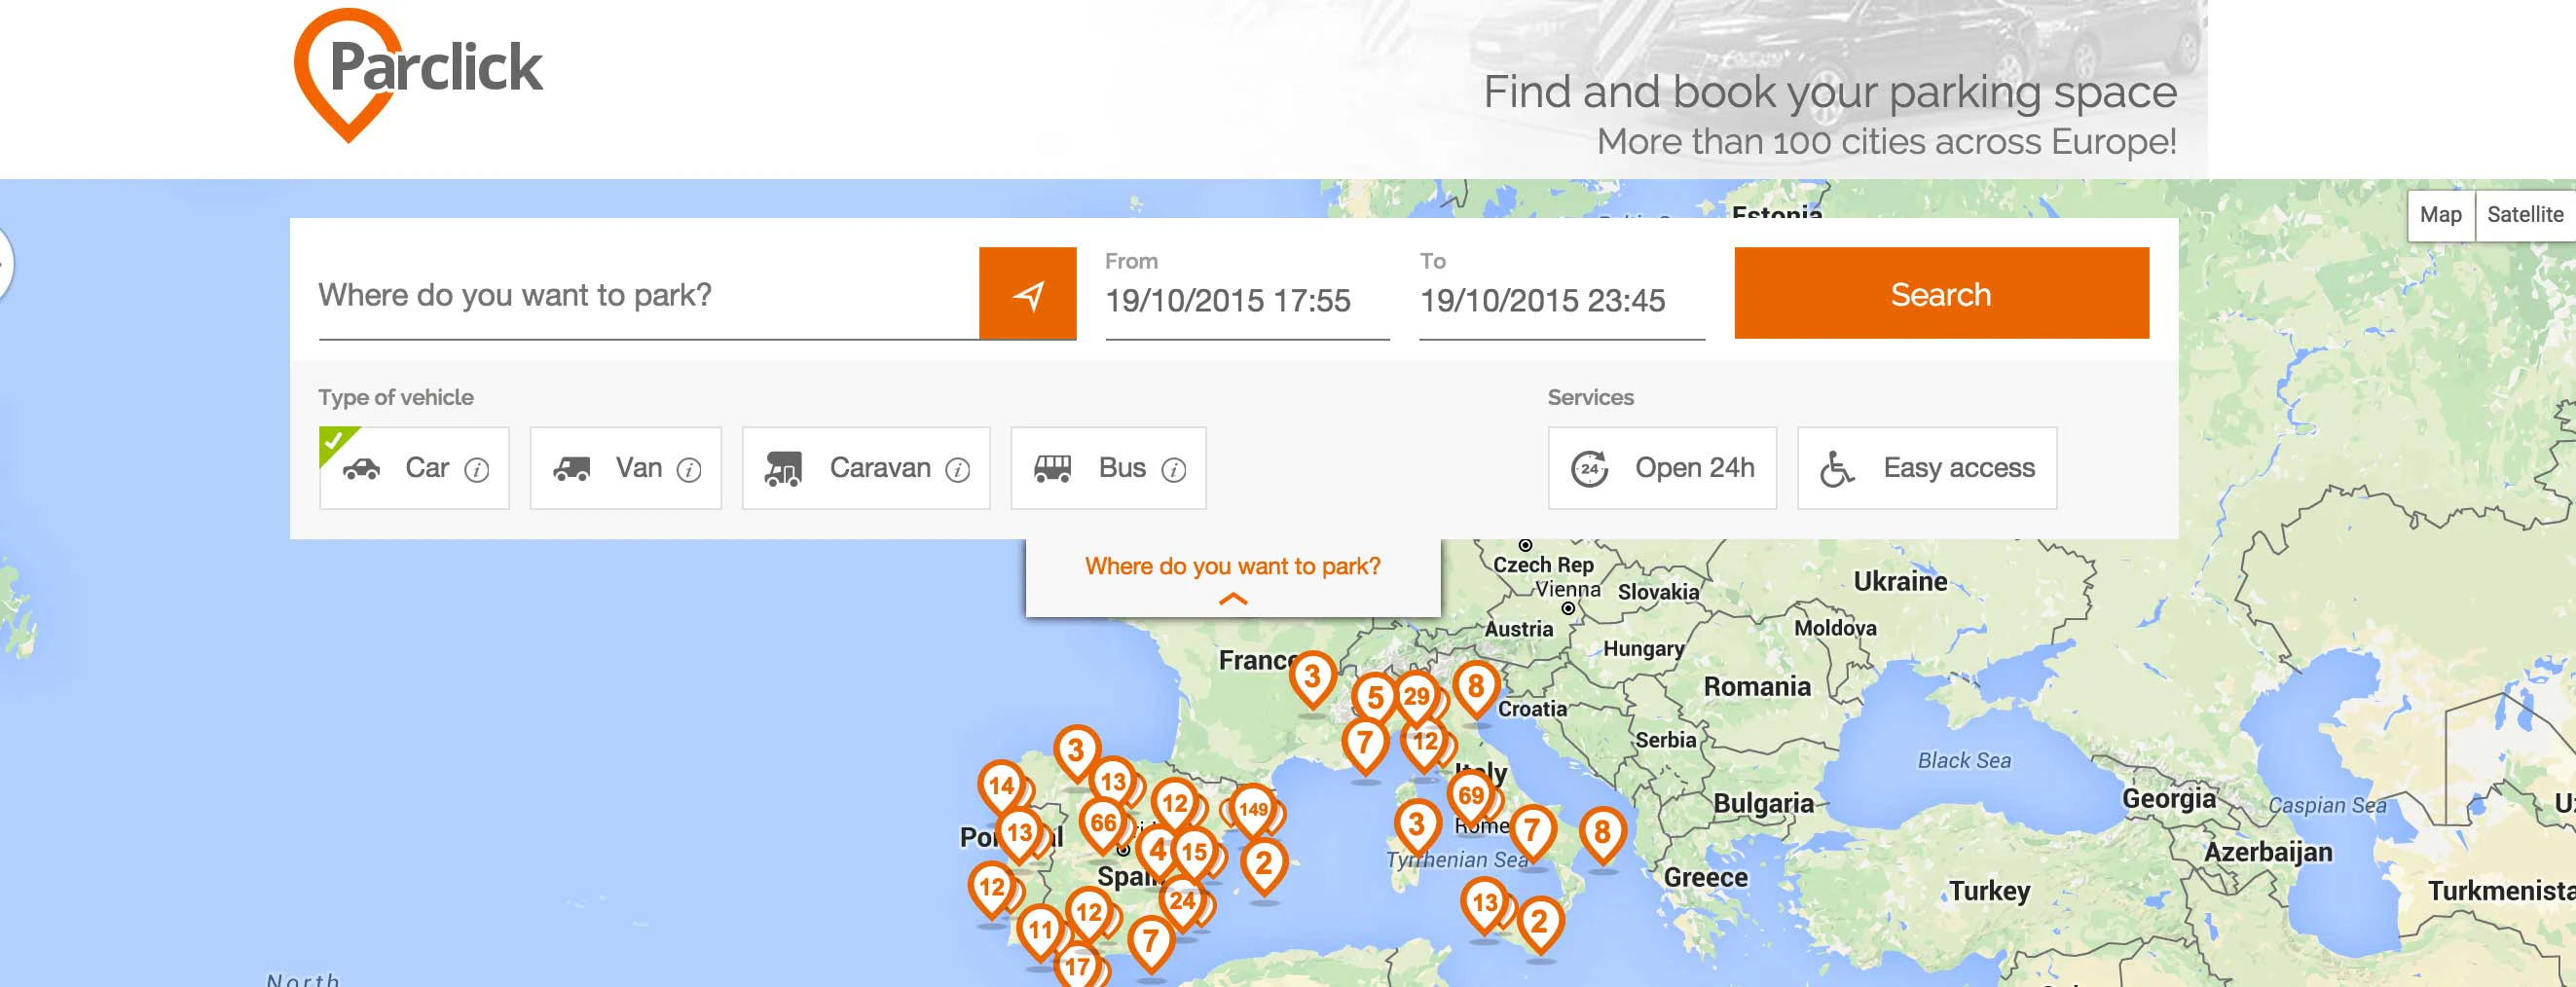The width and height of the screenshot is (2576, 987).
Task: Click the Turkey label on the map
Action: 1989,891
